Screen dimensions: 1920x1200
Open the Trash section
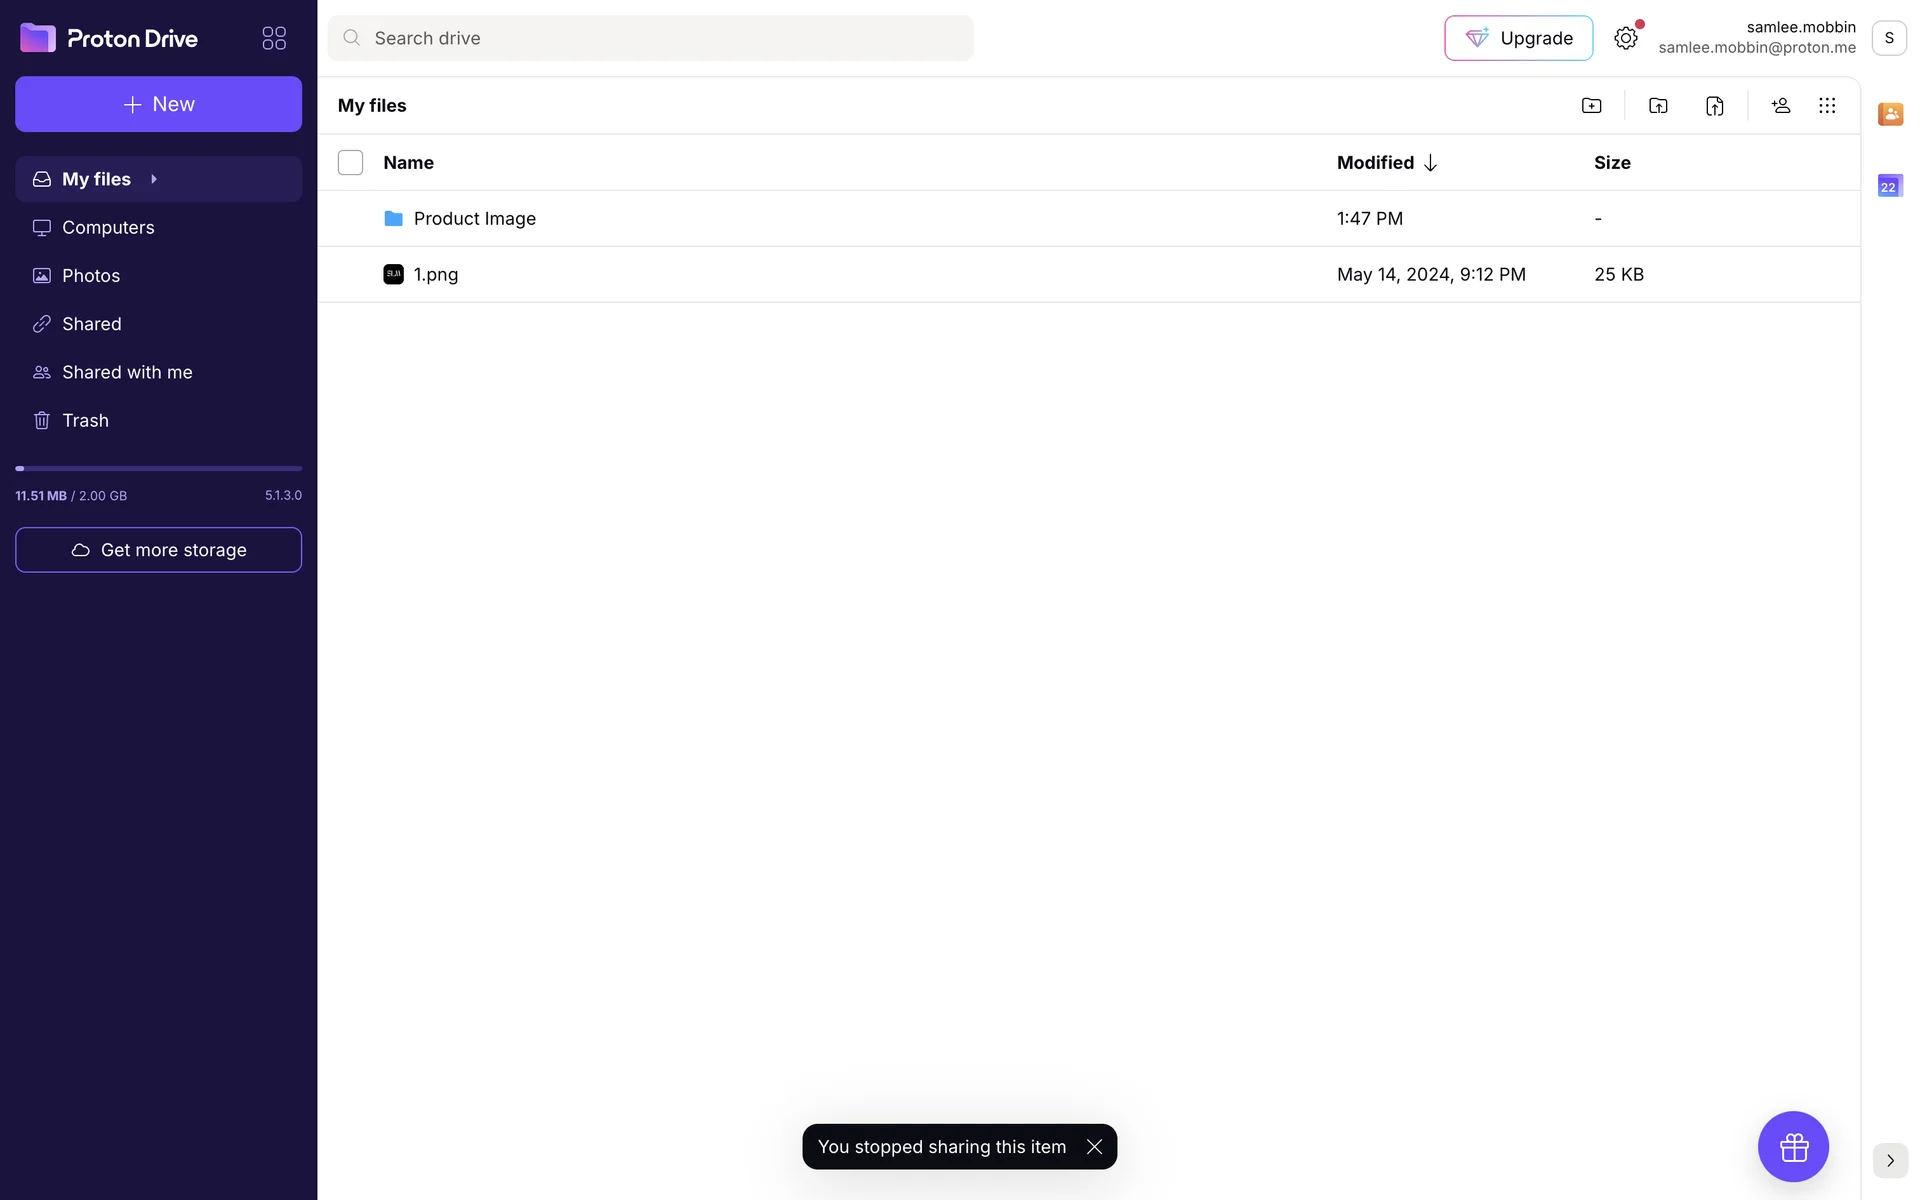pos(85,421)
